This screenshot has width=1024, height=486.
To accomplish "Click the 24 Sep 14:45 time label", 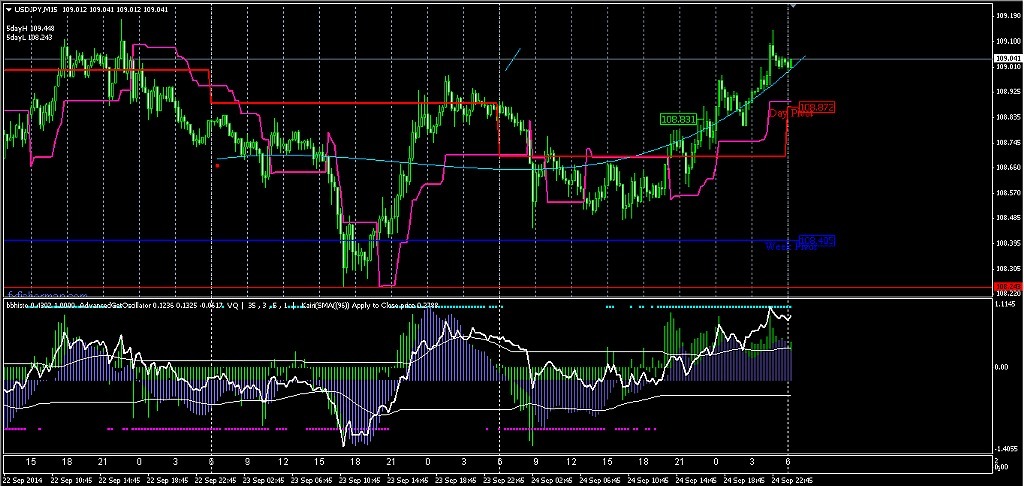I will point(698,479).
